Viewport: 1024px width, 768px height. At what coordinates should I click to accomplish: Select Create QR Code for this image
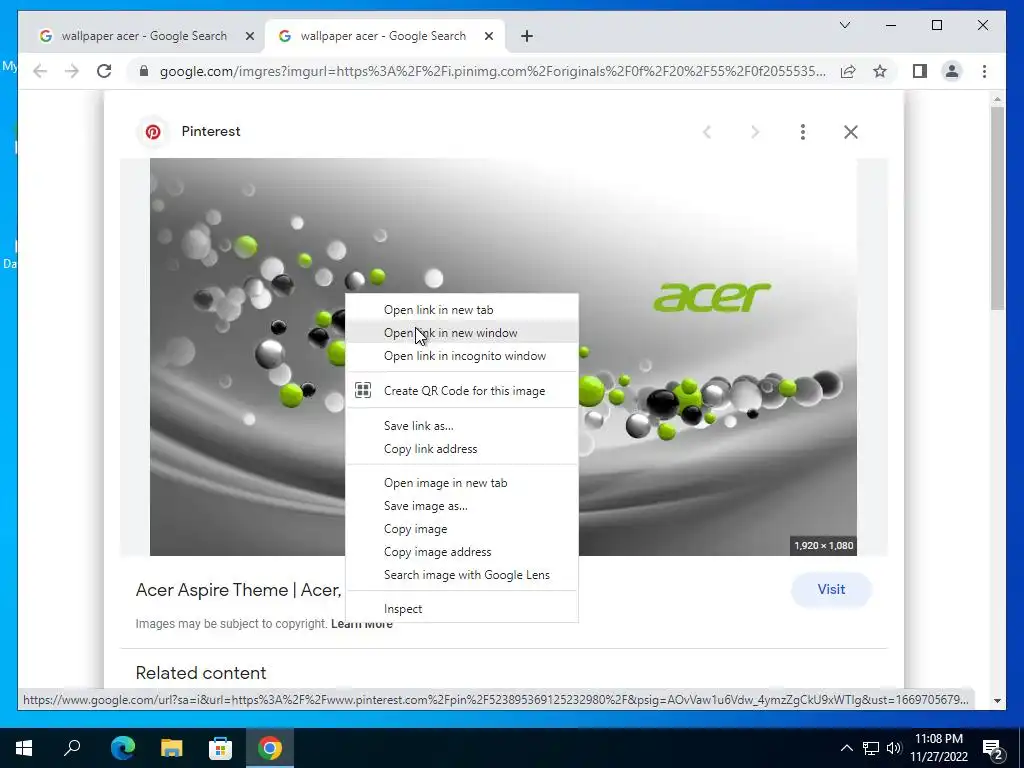point(462,391)
